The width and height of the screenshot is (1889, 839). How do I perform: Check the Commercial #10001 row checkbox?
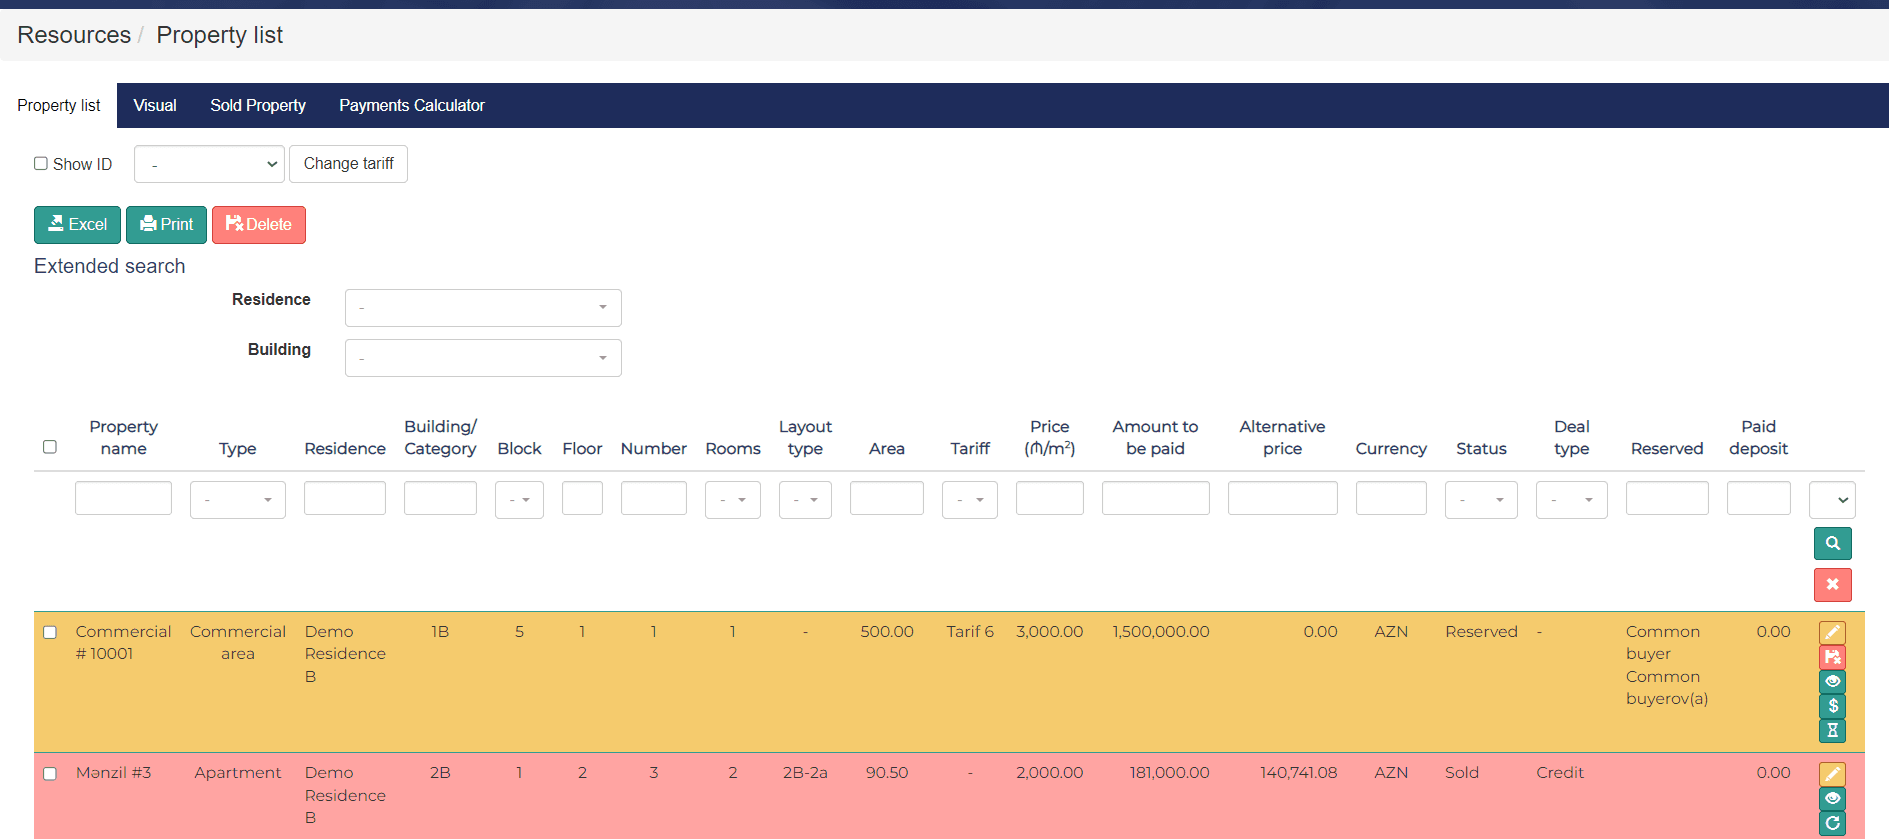50,632
